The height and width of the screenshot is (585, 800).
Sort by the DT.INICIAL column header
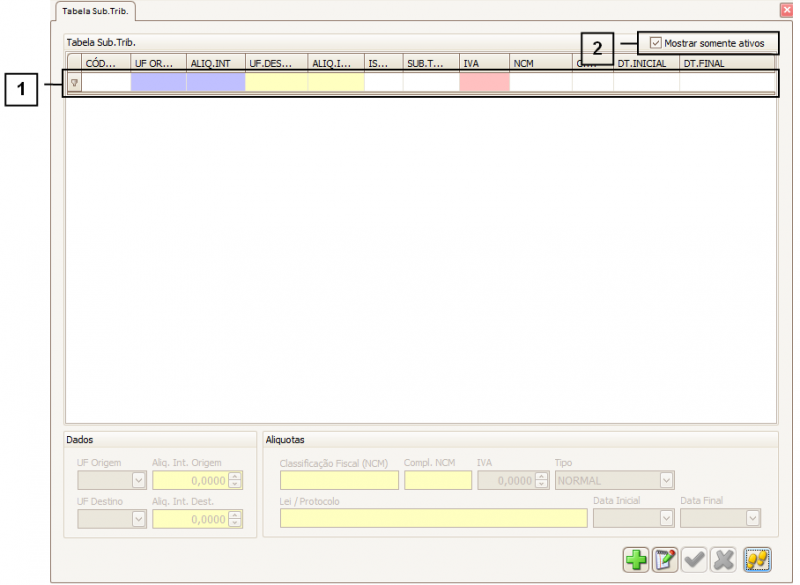(x=645, y=63)
